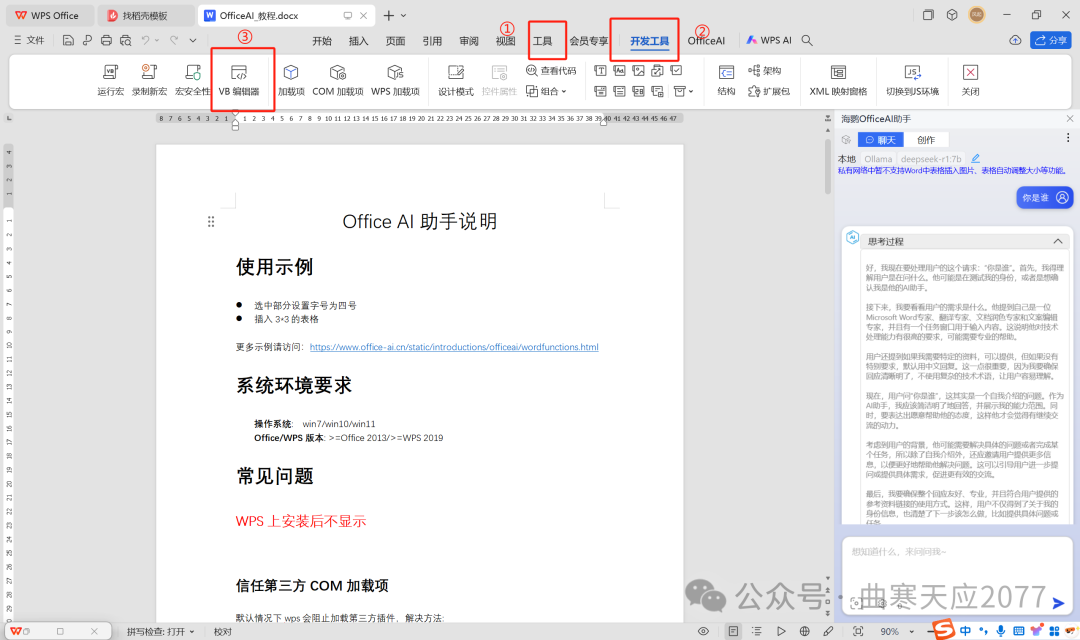The height and width of the screenshot is (640, 1080).
Task: Click the document vertical scrollbar
Action: click(x=828, y=169)
